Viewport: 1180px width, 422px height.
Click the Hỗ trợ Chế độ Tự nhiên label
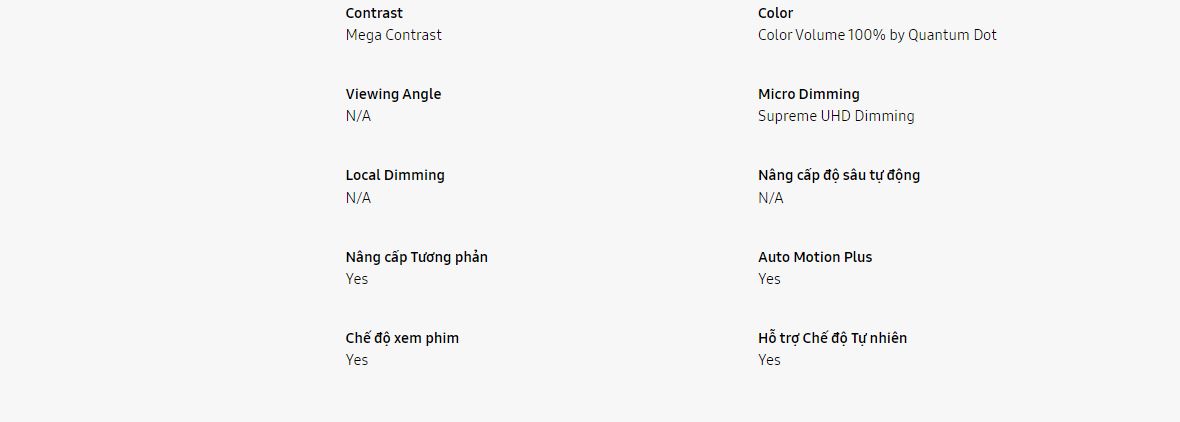(x=832, y=338)
